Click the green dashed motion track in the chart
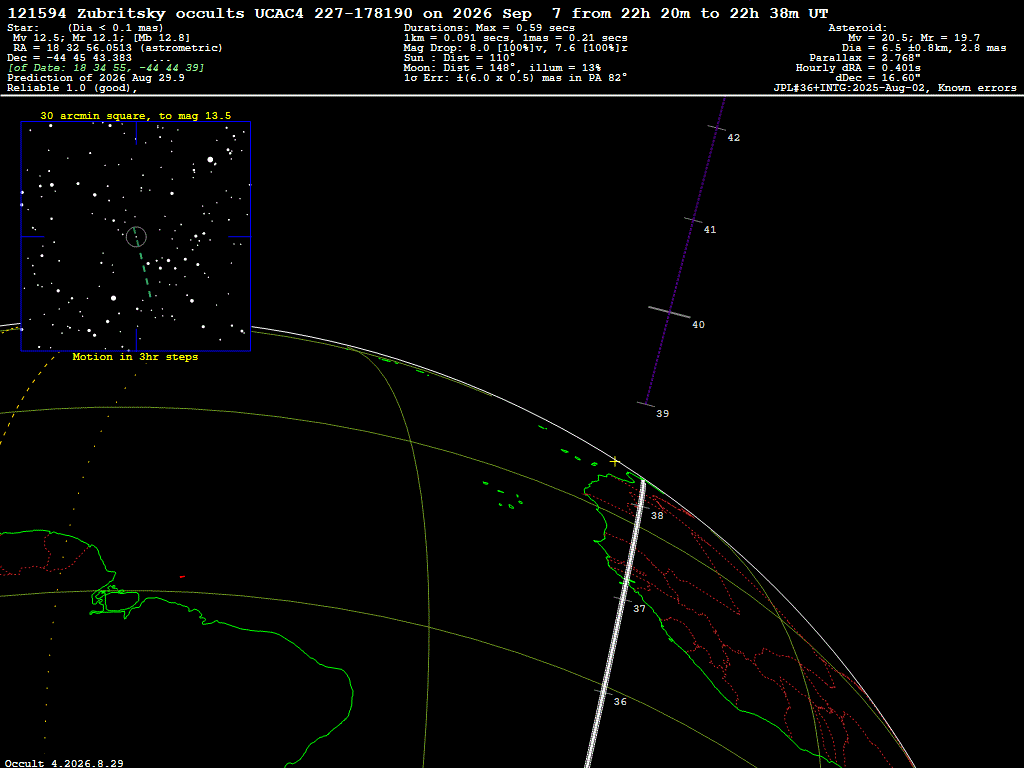 click(x=142, y=264)
